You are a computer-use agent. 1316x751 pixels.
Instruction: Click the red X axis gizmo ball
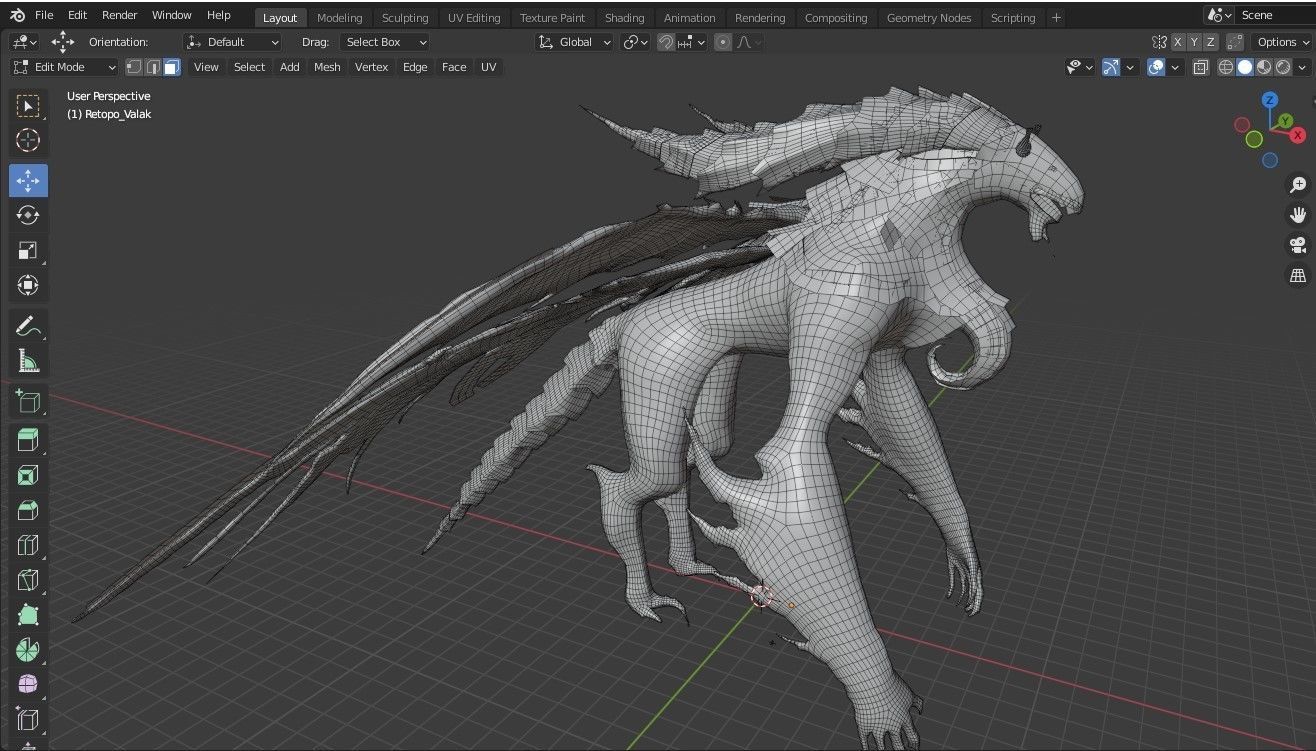click(1298, 135)
